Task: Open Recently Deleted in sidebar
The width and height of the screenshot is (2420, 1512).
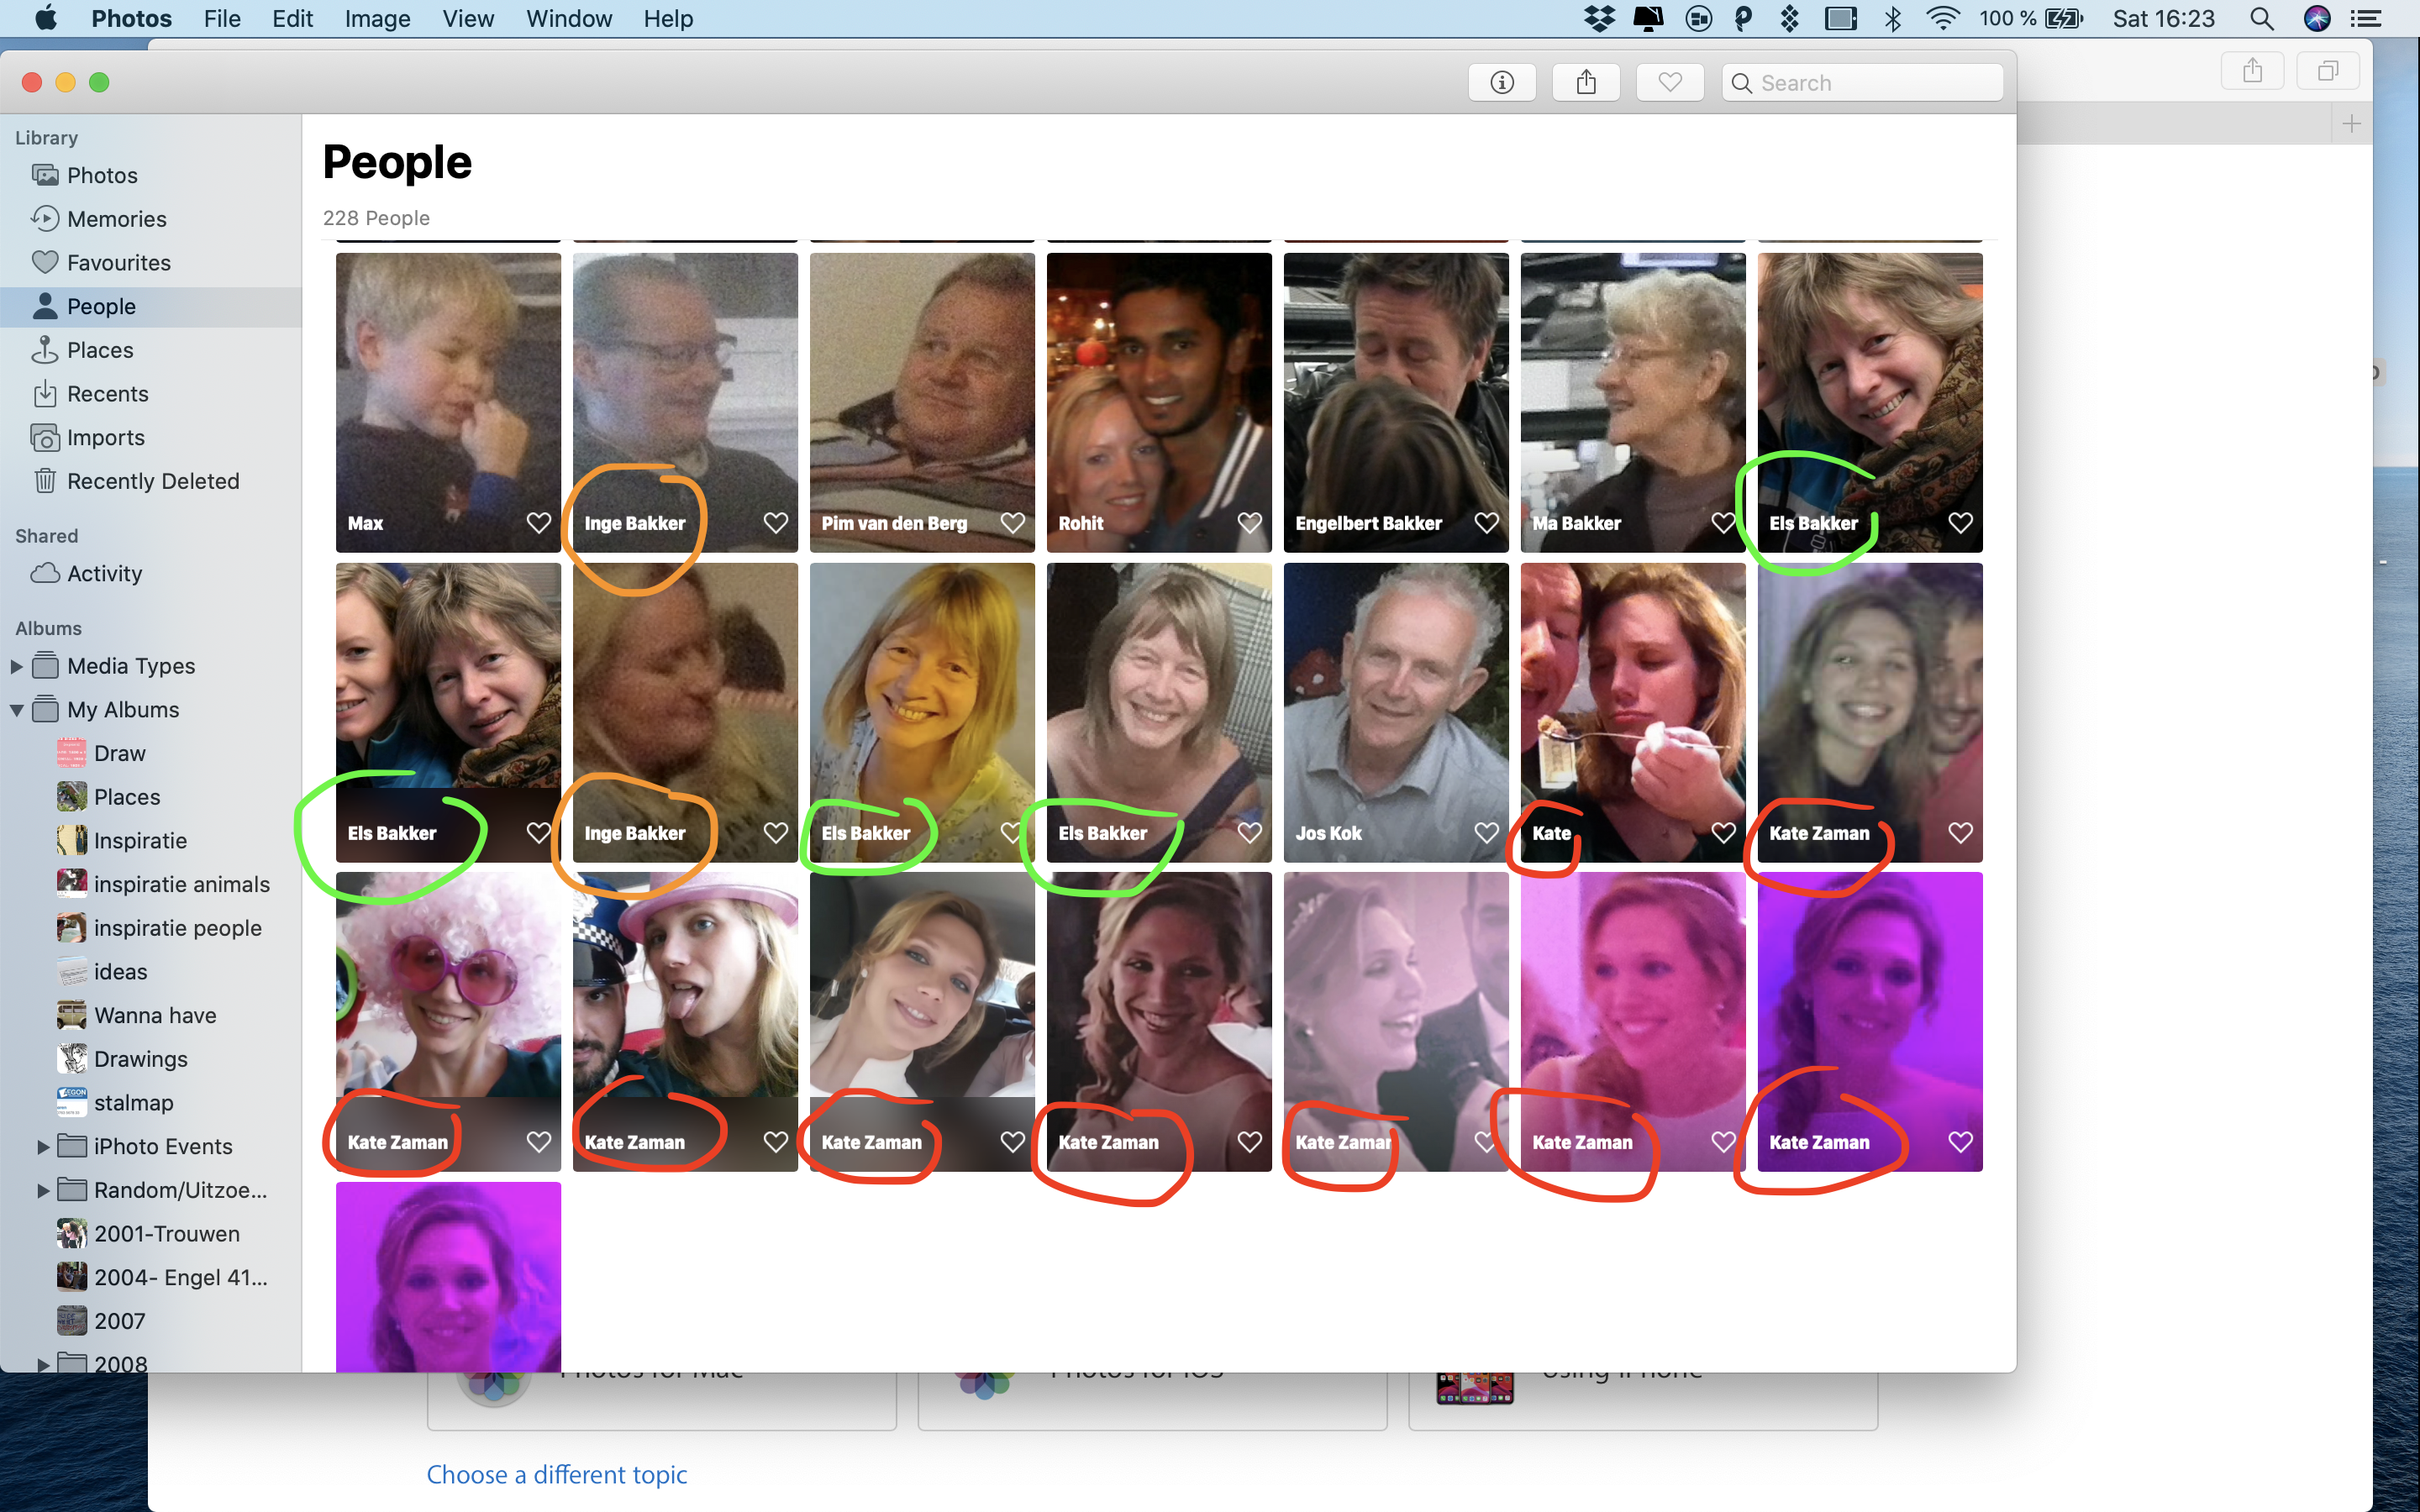Action: tap(152, 481)
